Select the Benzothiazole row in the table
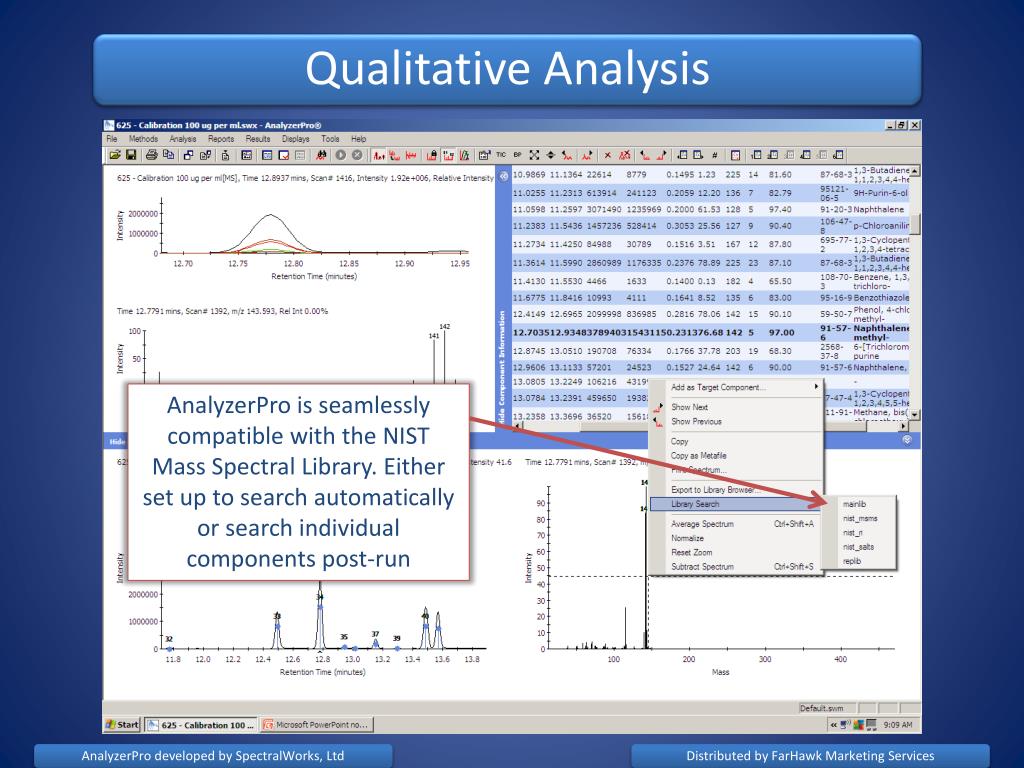The image size is (1024, 768). point(711,298)
